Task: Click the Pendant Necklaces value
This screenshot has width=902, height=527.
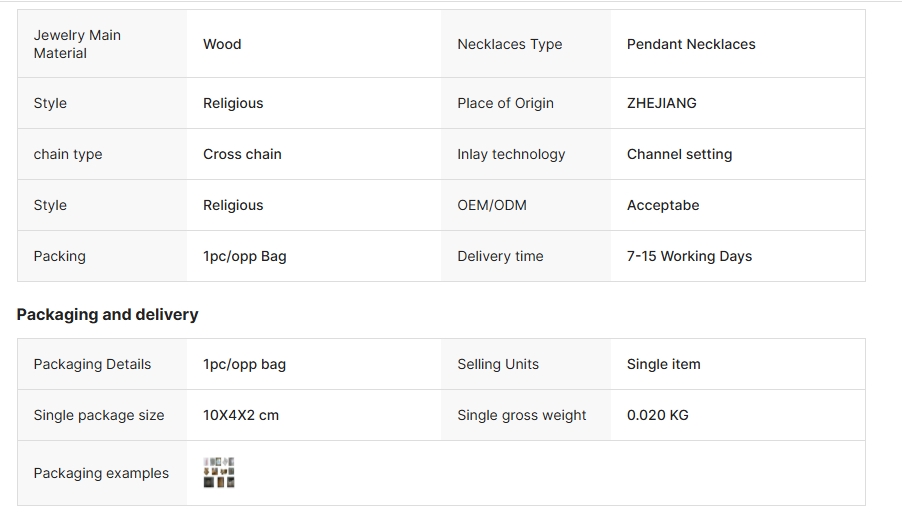Action: click(x=691, y=44)
